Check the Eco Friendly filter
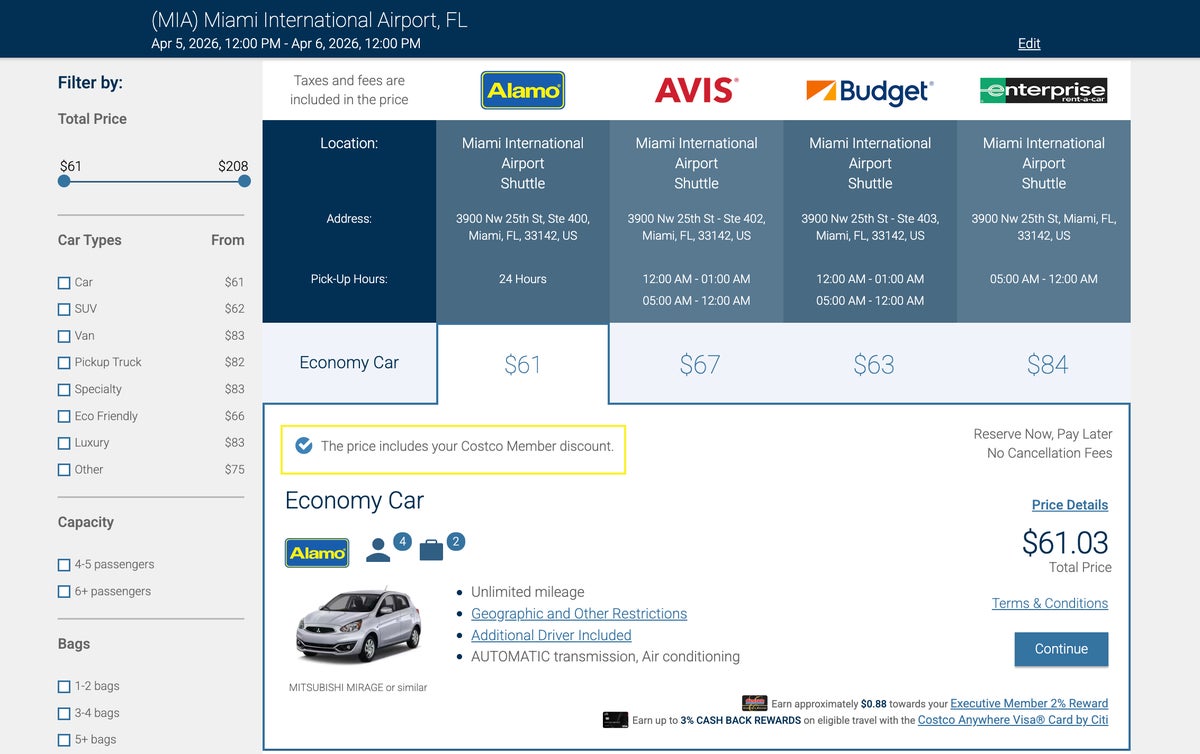1200x754 pixels. [x=64, y=417]
